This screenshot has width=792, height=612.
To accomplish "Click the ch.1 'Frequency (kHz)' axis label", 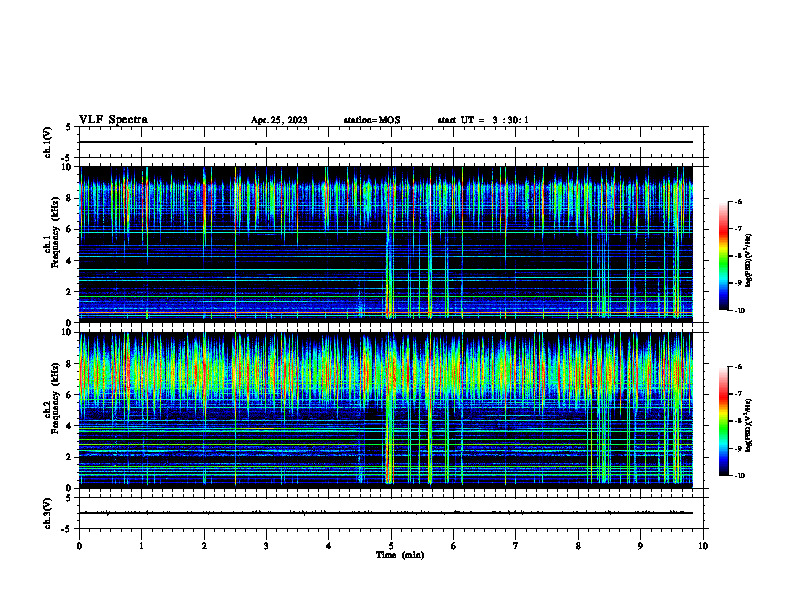I will [x=55, y=232].
